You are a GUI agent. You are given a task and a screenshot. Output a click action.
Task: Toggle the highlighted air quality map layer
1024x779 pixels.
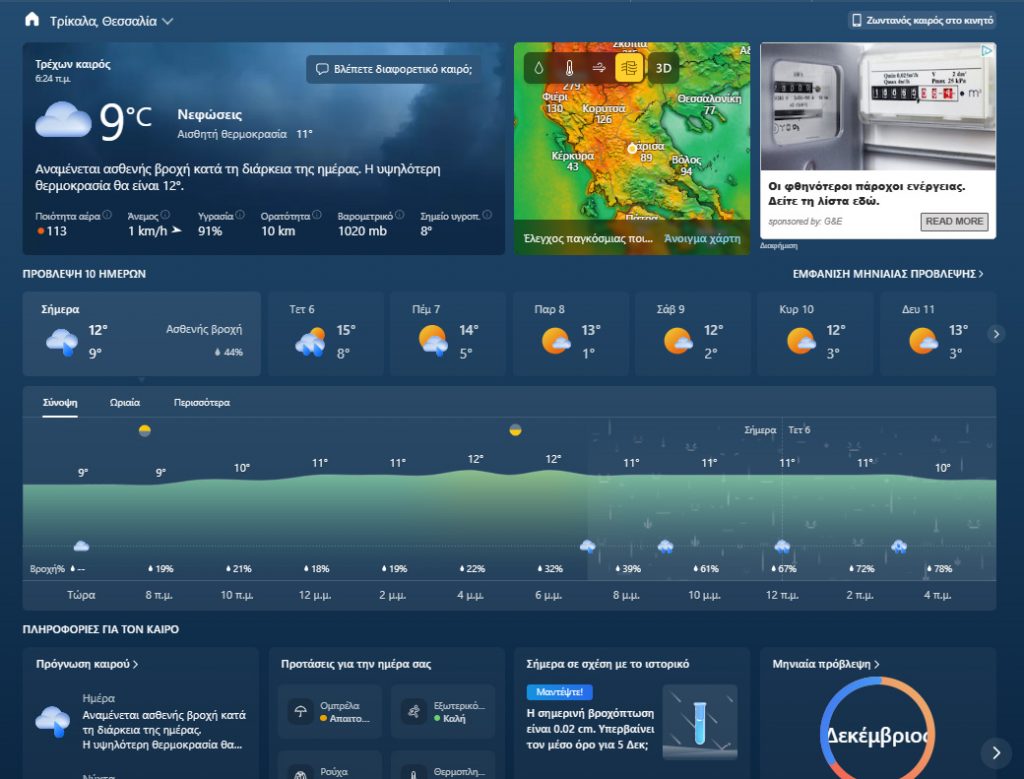coord(630,68)
